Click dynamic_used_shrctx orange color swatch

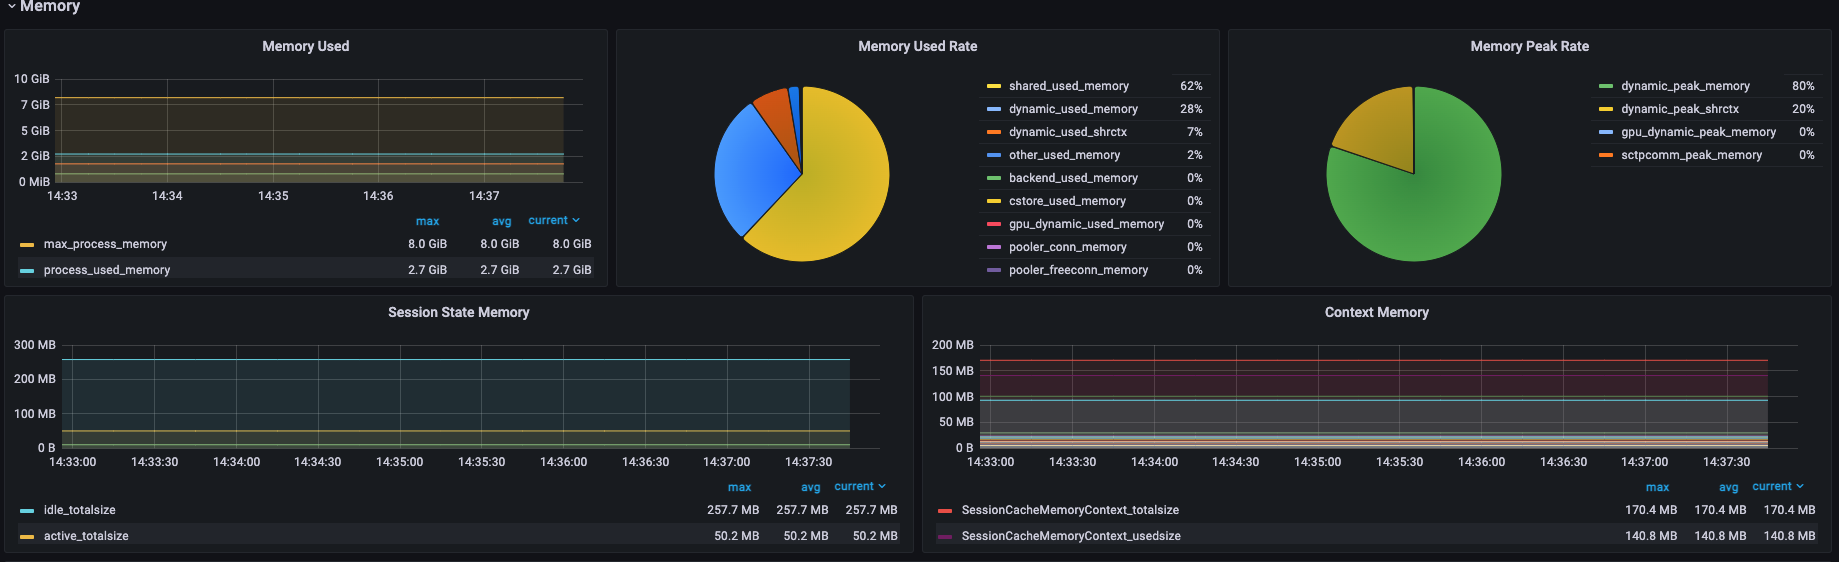pos(994,132)
